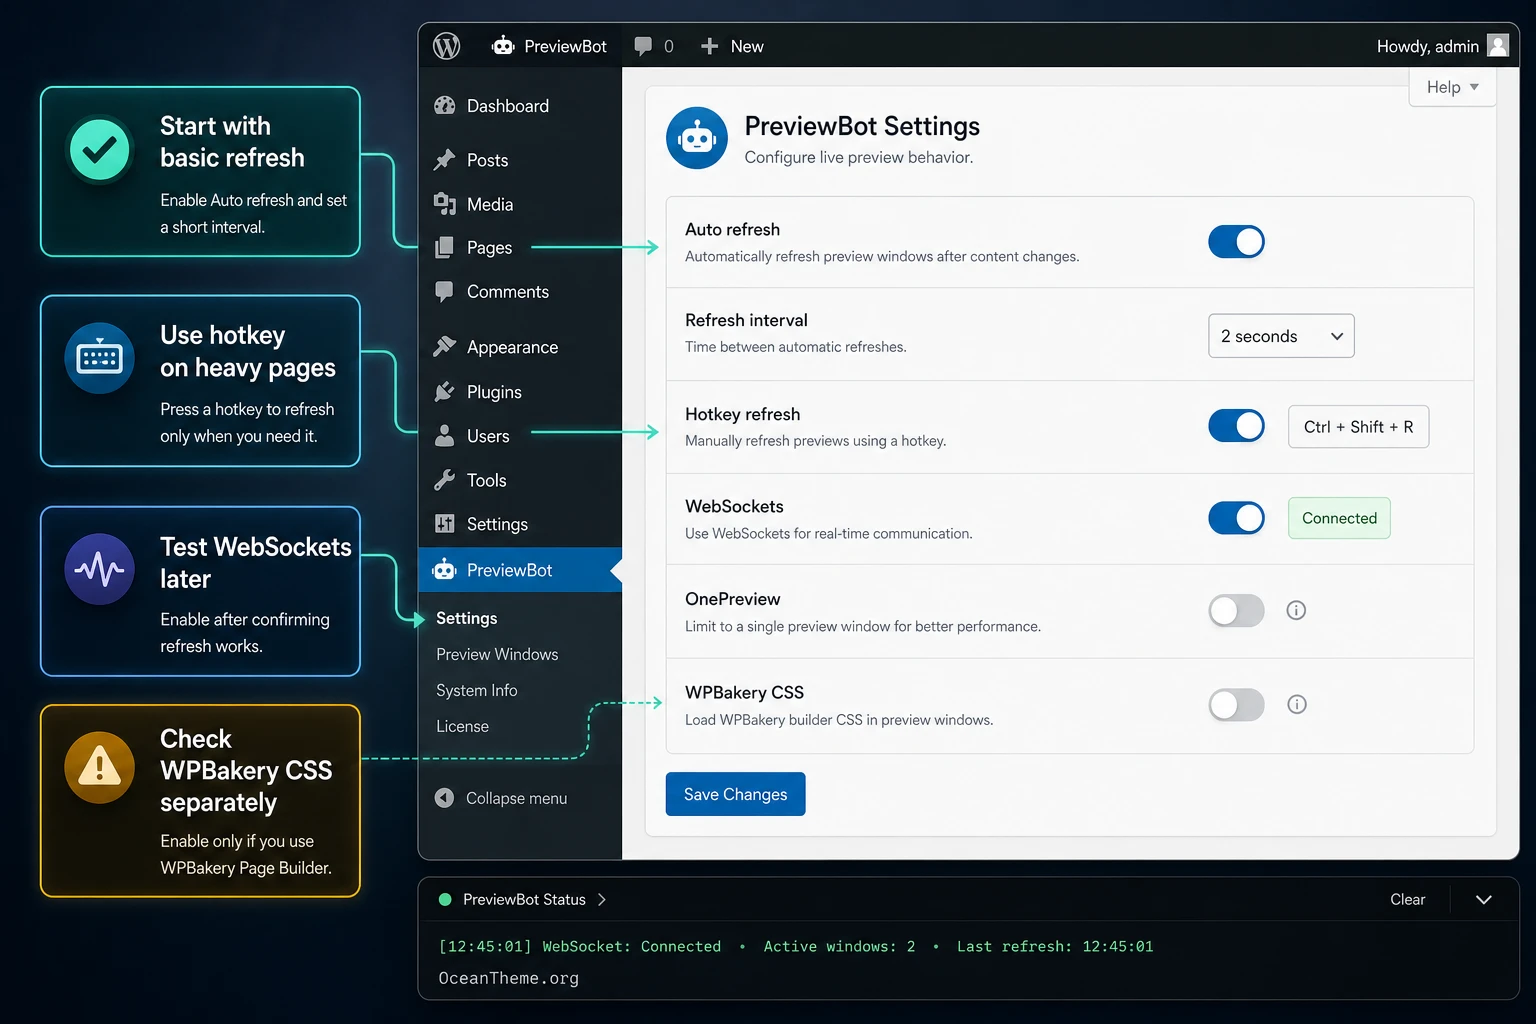Click the Active windows: 2 log entry
Screen dimensions: 1536x1024
tap(839, 946)
